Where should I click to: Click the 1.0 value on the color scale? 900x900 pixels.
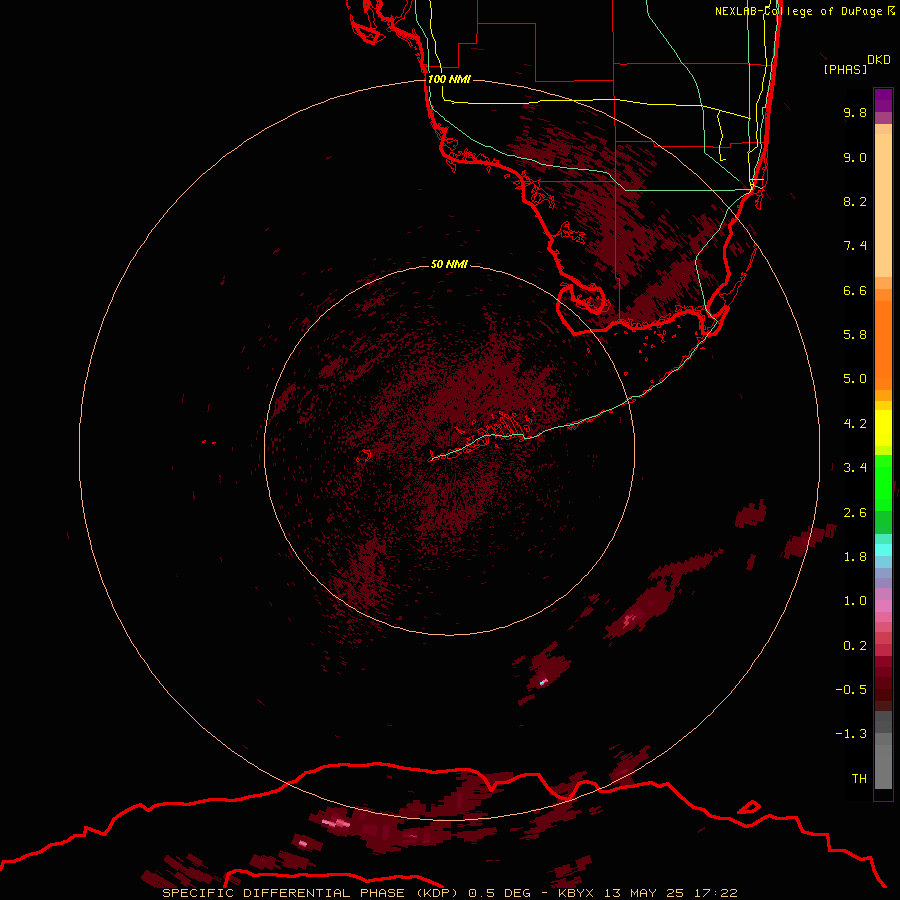tap(855, 601)
